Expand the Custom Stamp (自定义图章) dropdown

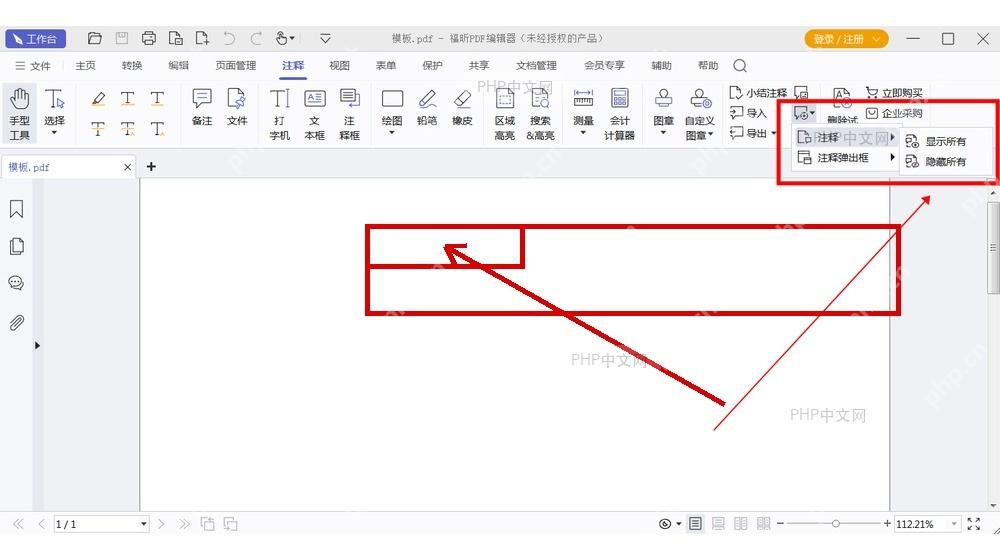(710, 135)
